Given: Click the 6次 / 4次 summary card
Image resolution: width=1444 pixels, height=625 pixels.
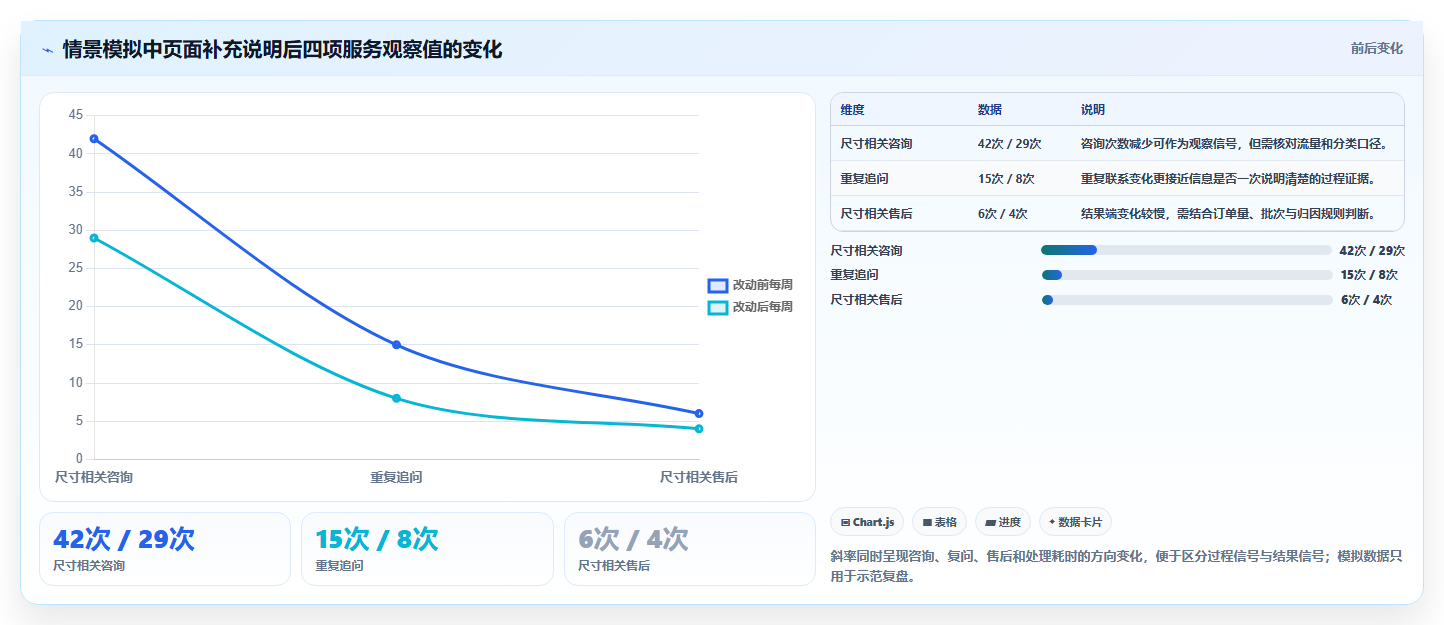Looking at the screenshot, I should (690, 549).
